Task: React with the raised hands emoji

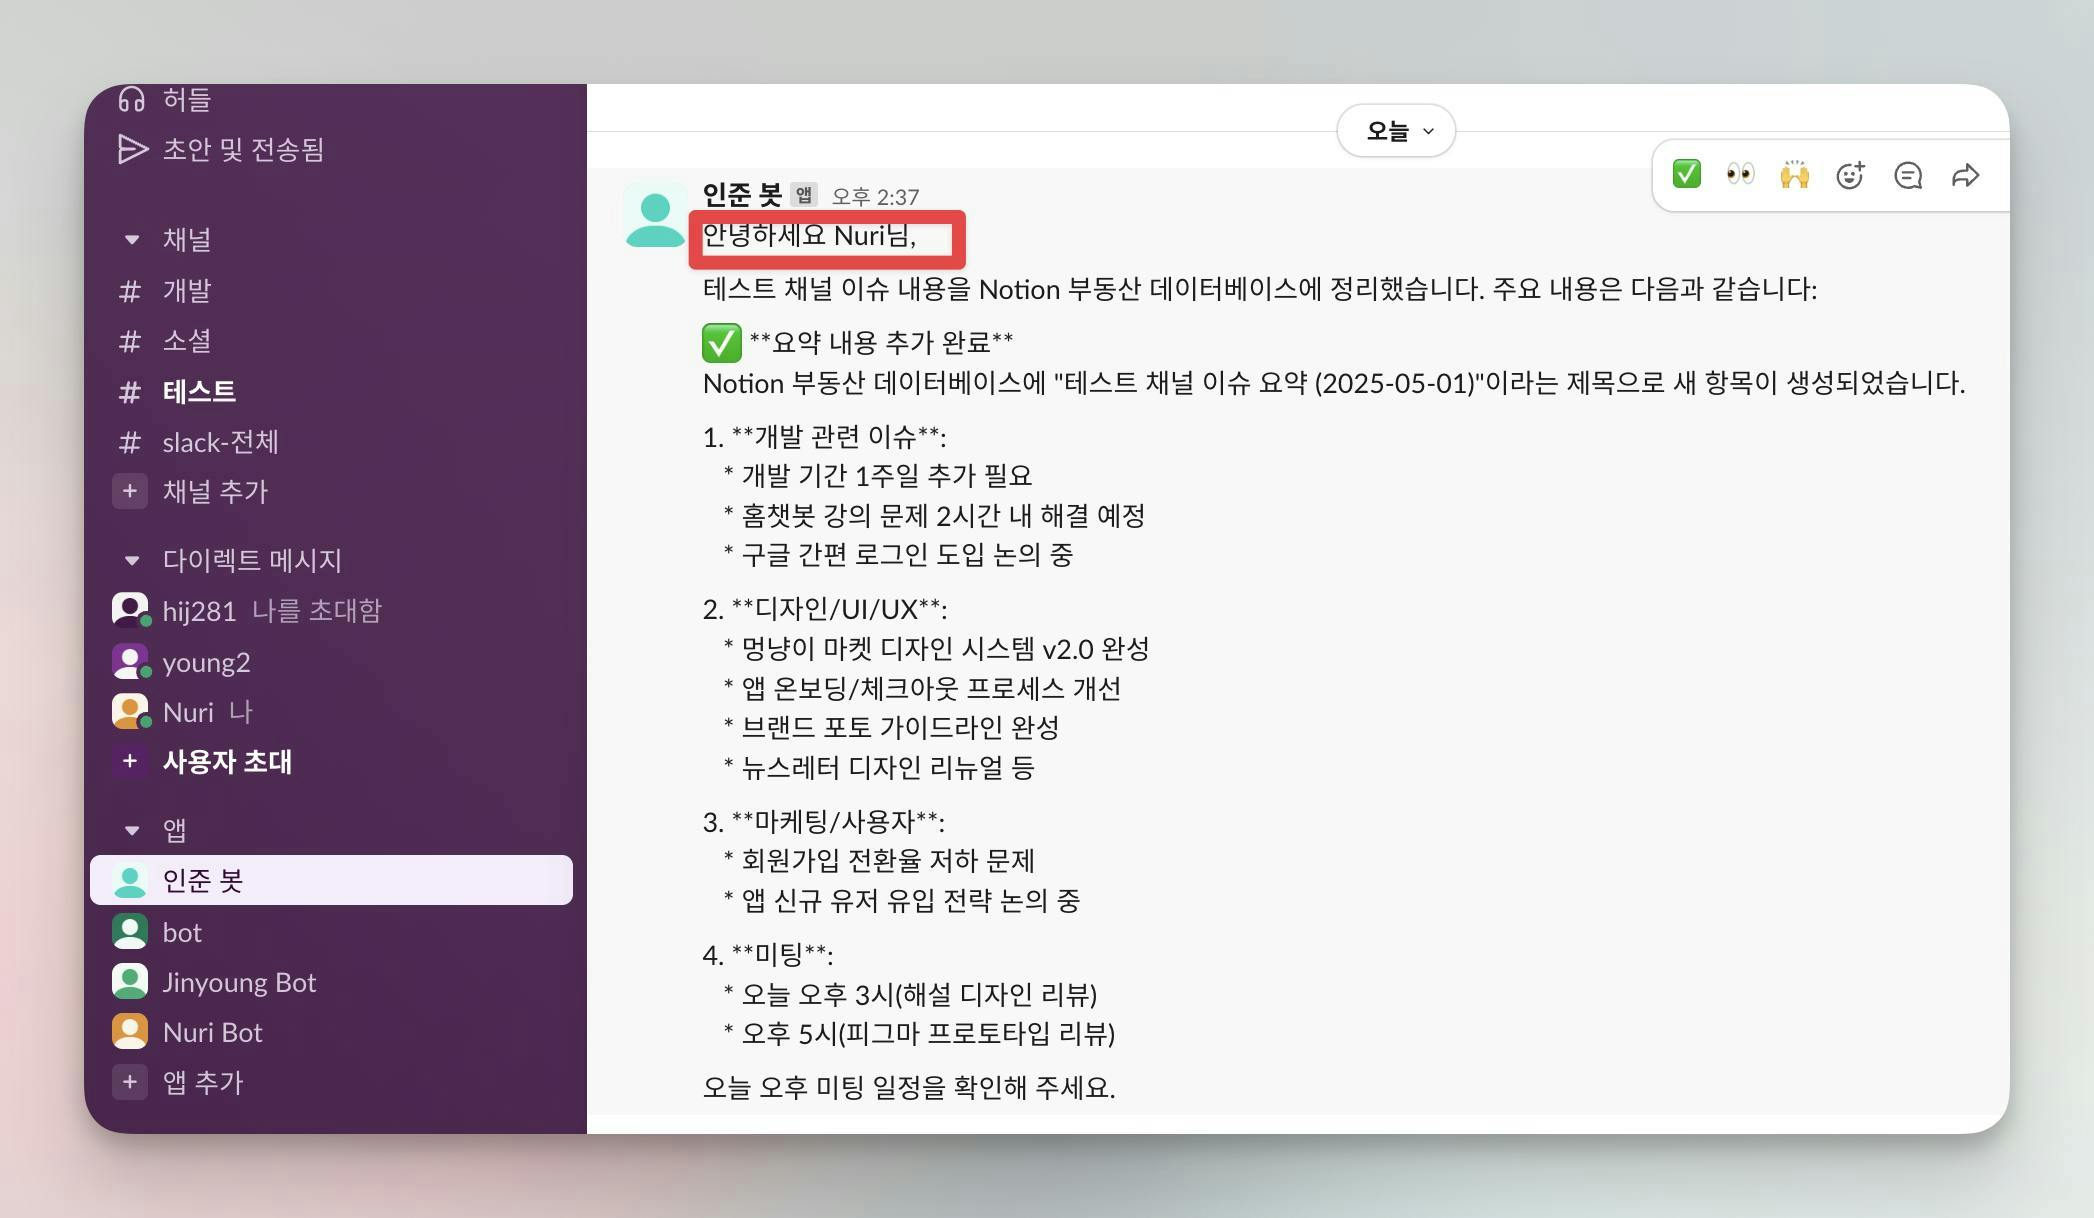Action: pos(1794,175)
